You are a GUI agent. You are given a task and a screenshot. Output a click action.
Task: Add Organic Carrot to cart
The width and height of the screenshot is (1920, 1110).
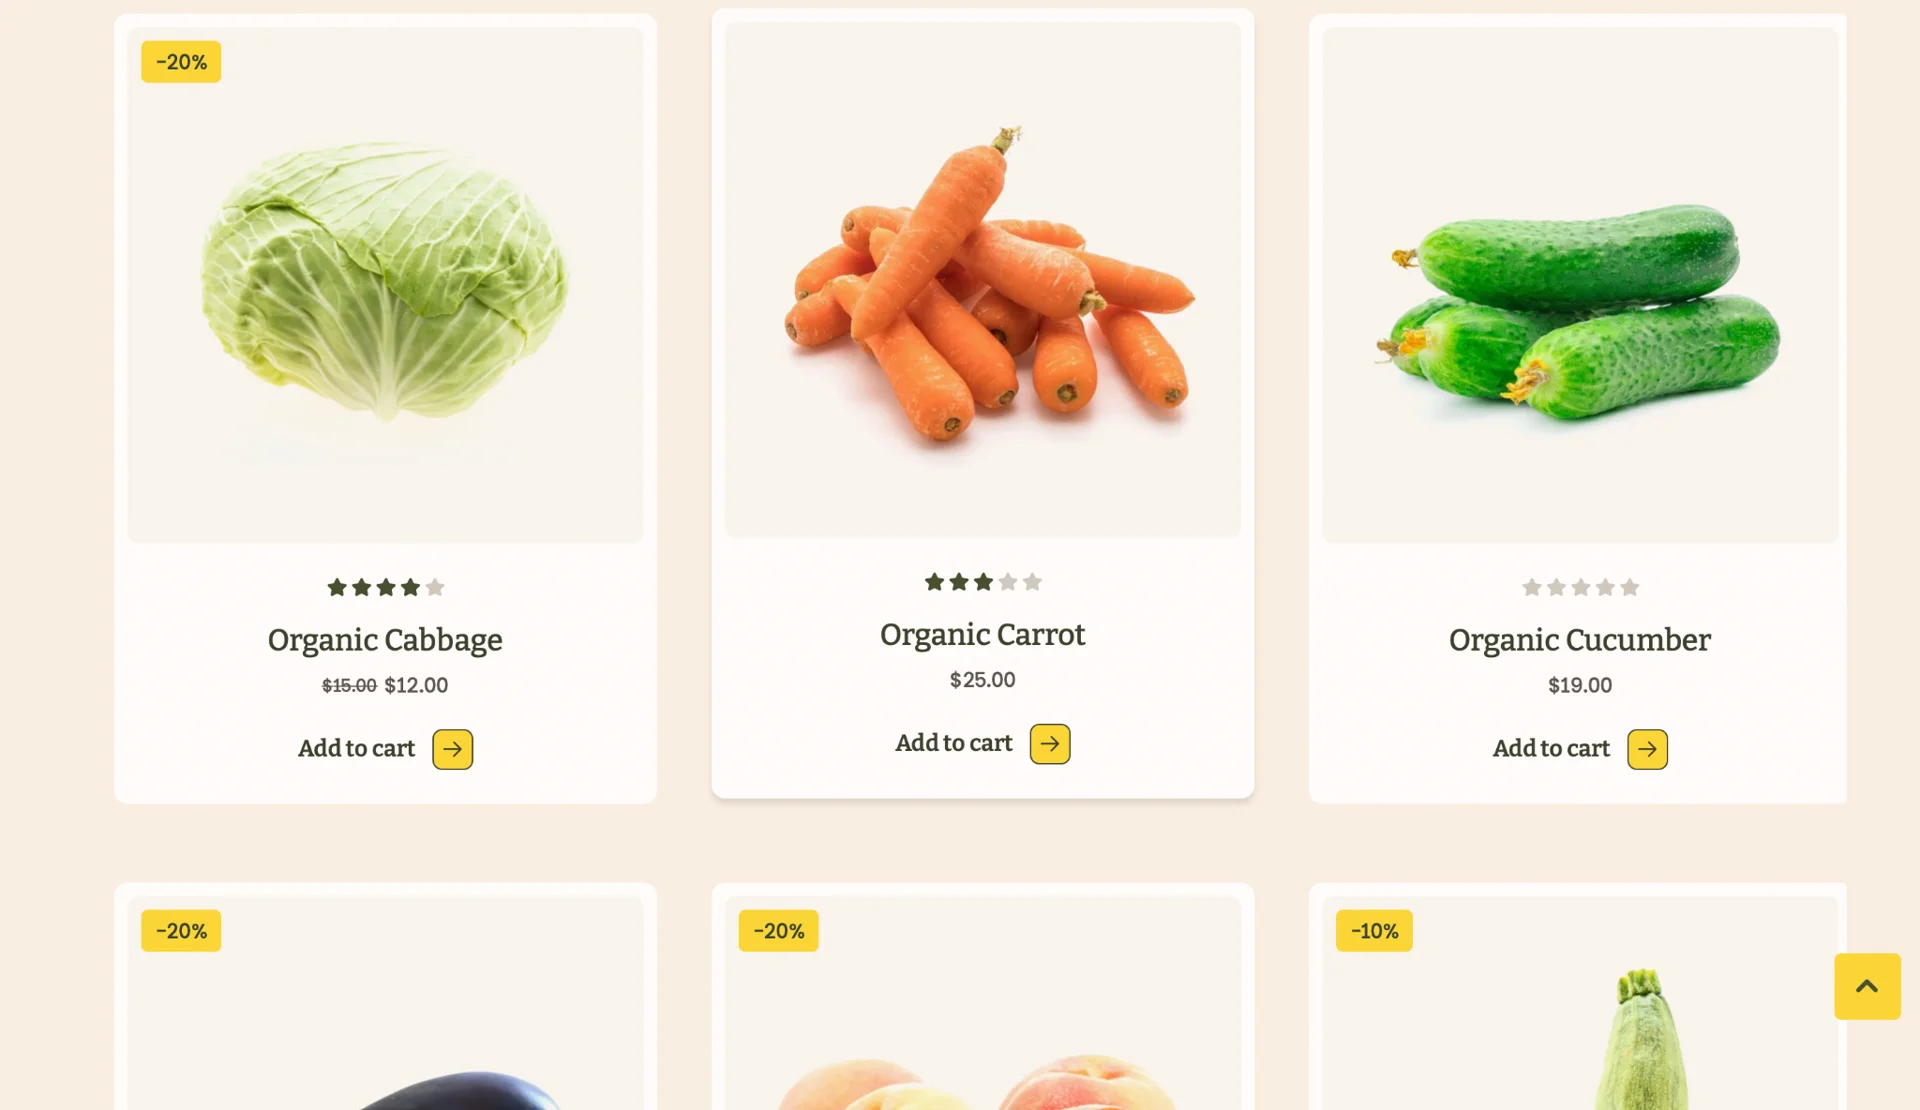[954, 743]
